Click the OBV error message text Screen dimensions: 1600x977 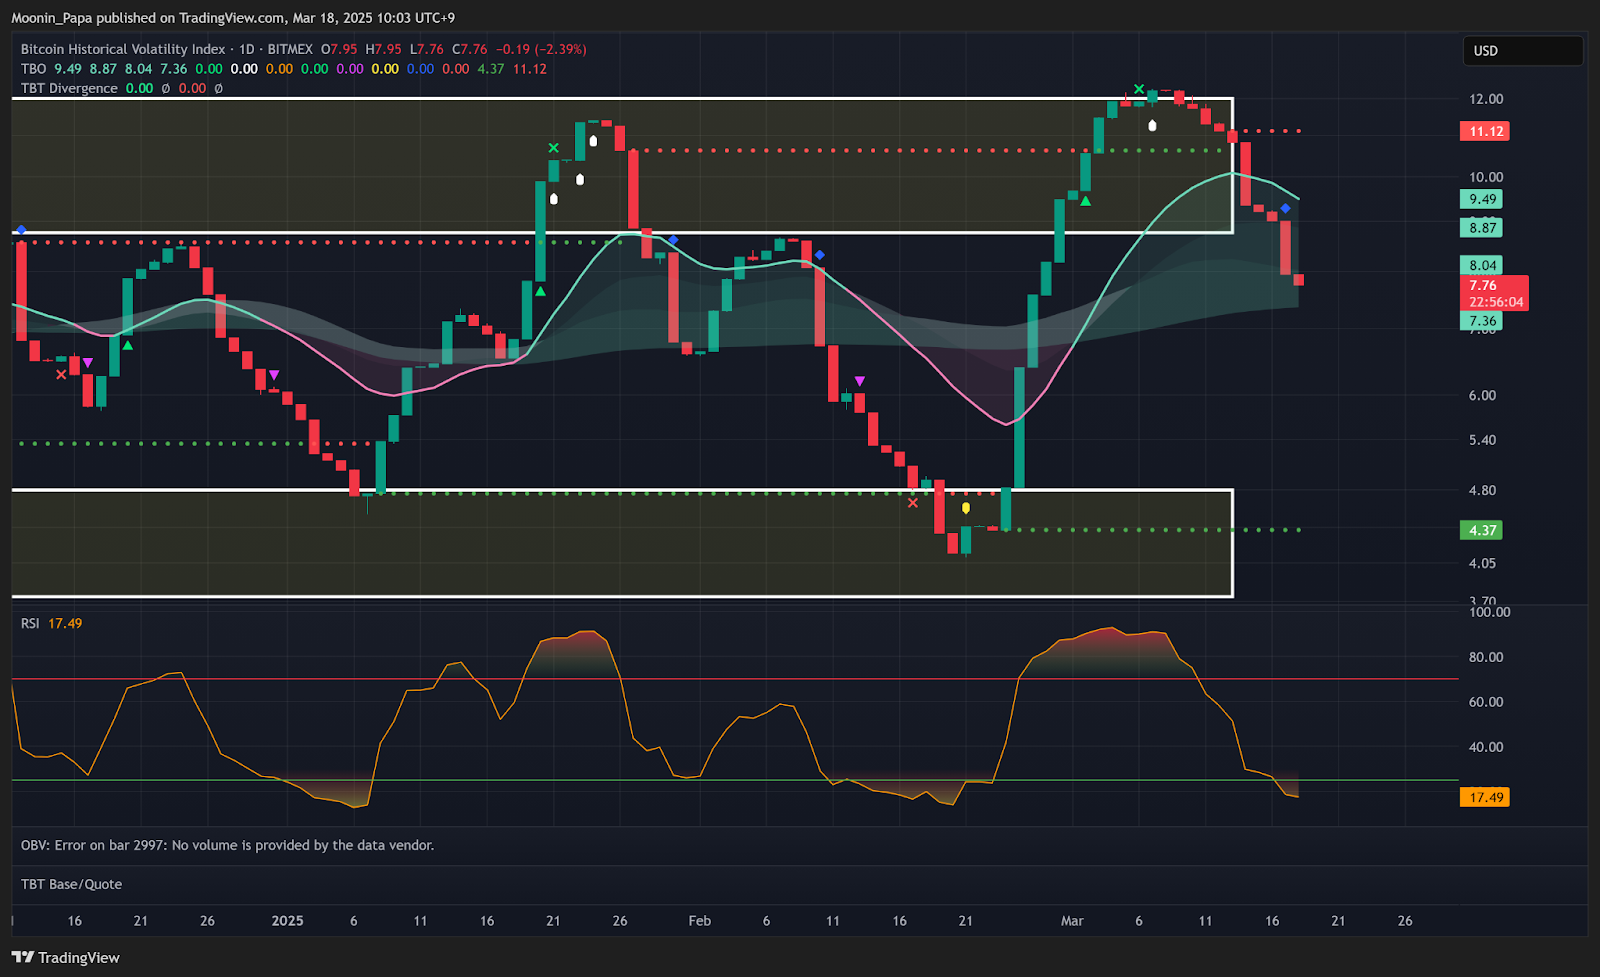click(x=227, y=845)
